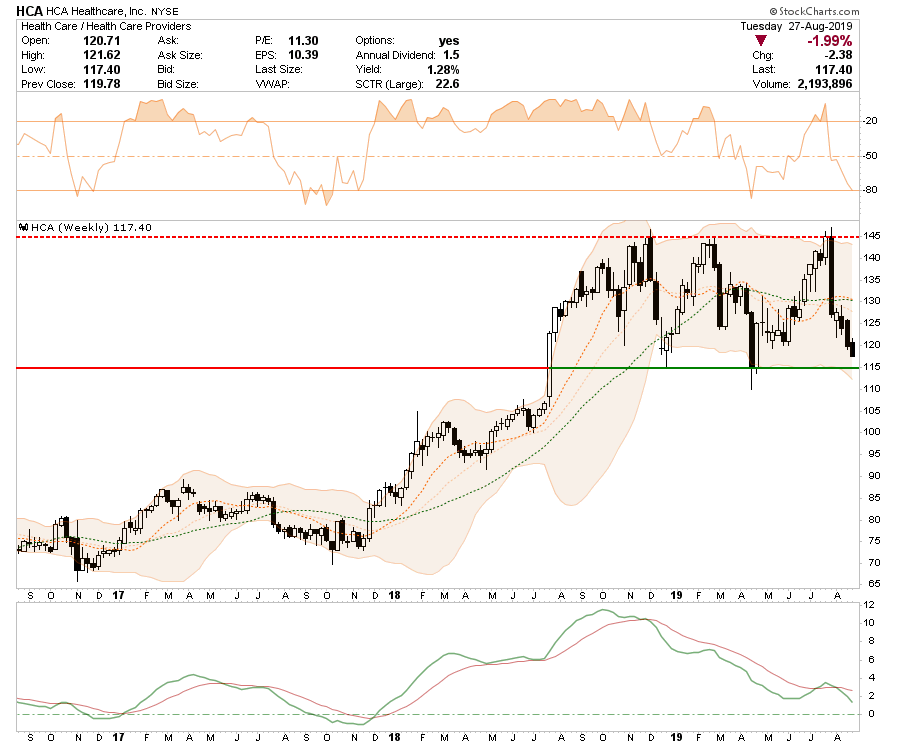Image resolution: width=900 pixels, height=746 pixels.
Task: Click the VWAP: label
Action: (x=272, y=84)
